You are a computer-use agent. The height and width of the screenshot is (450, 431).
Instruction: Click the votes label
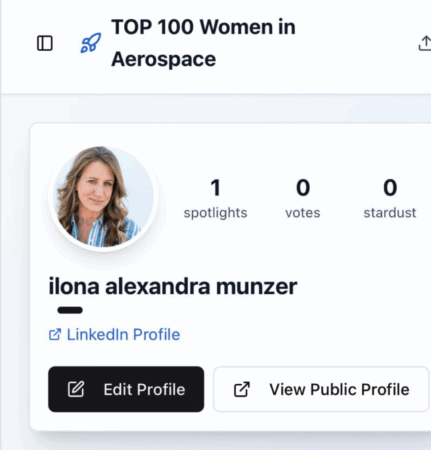click(303, 213)
